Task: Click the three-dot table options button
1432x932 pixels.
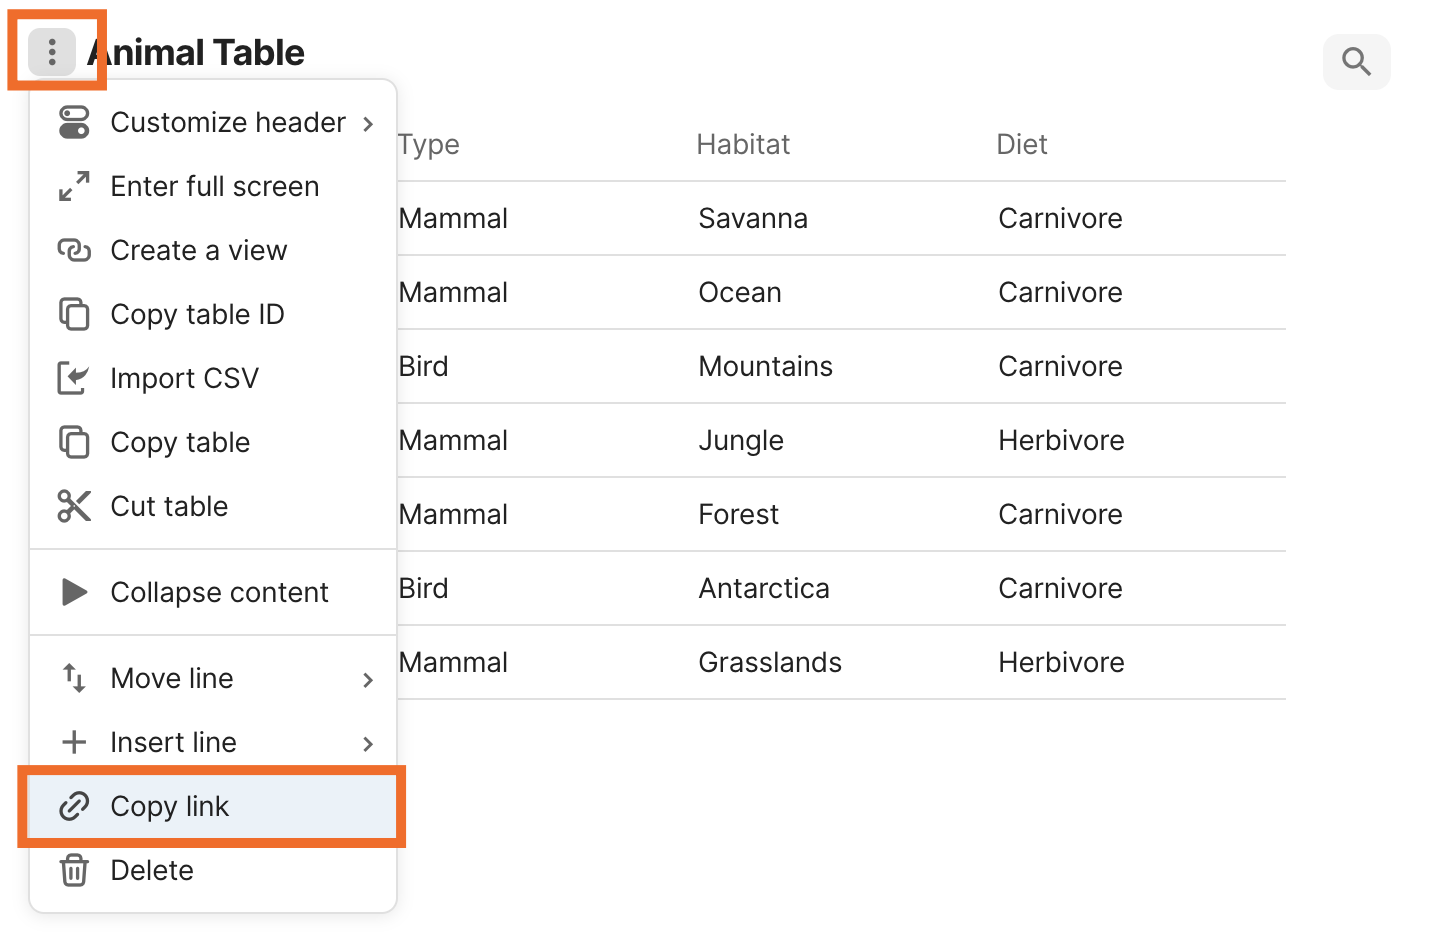Action: (x=52, y=52)
